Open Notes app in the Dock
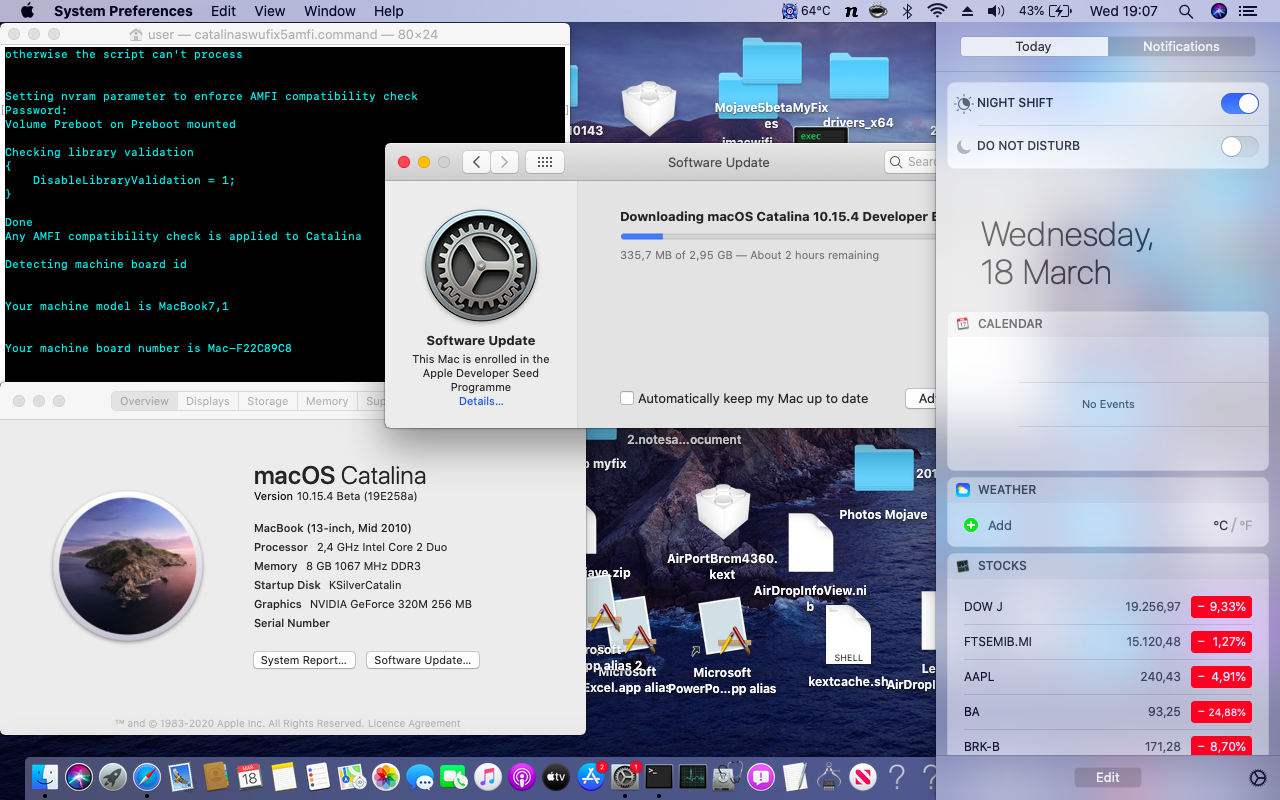The height and width of the screenshot is (800, 1280). click(x=283, y=776)
